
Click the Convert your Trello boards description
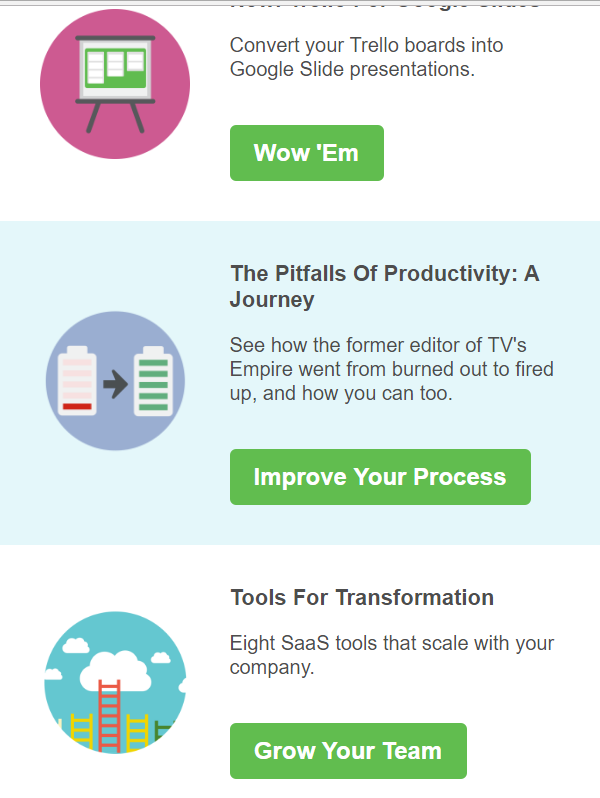[x=366, y=57]
